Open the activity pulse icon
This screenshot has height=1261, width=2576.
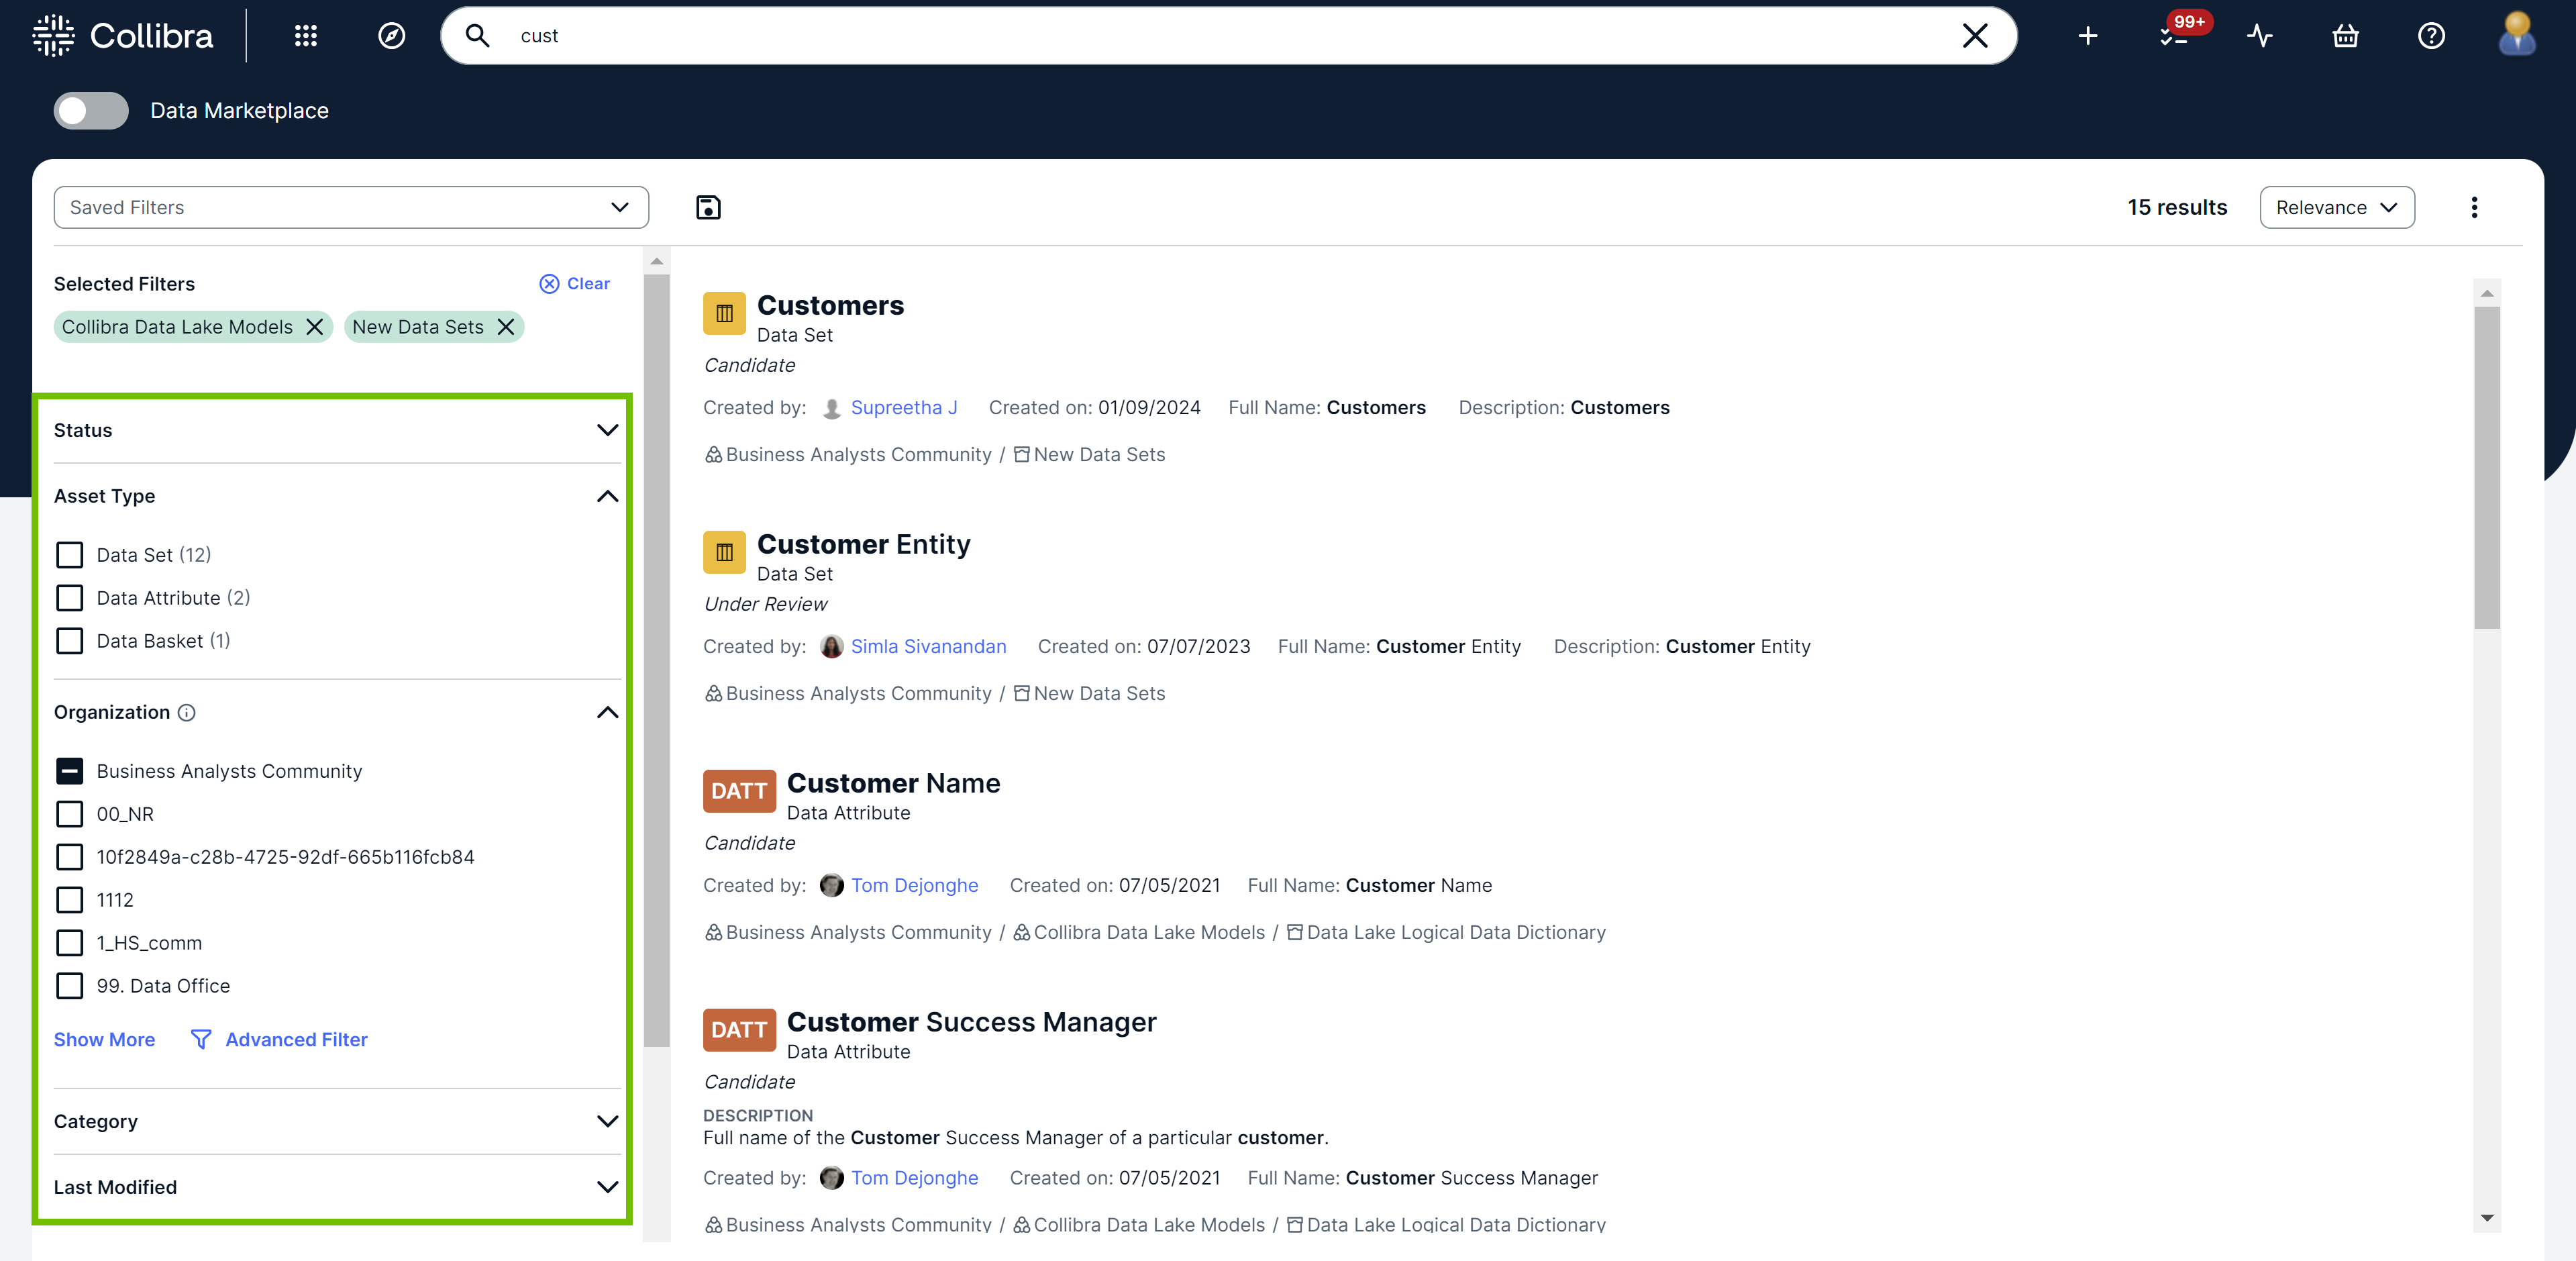tap(2259, 36)
